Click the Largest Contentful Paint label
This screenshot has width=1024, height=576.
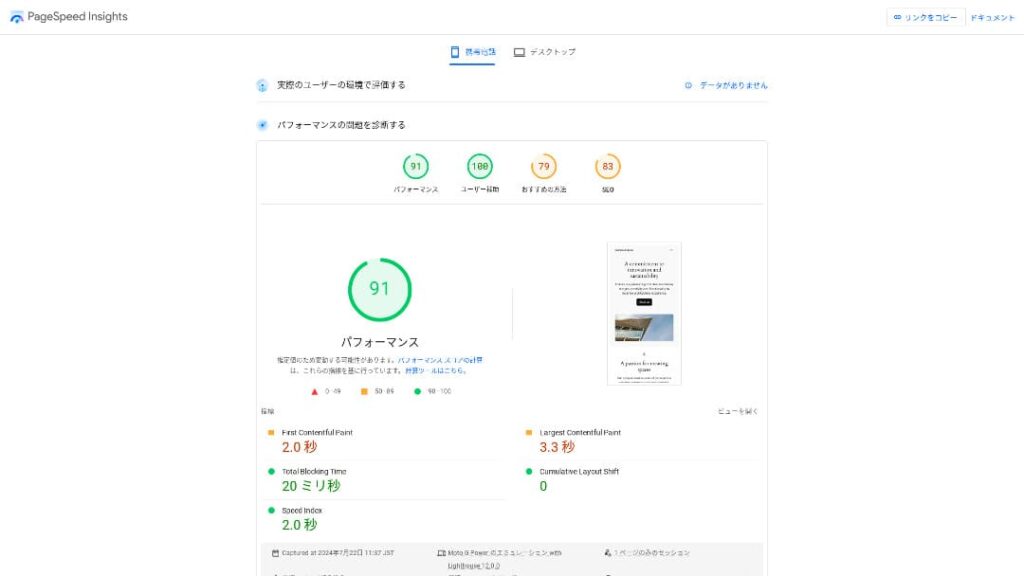point(580,432)
